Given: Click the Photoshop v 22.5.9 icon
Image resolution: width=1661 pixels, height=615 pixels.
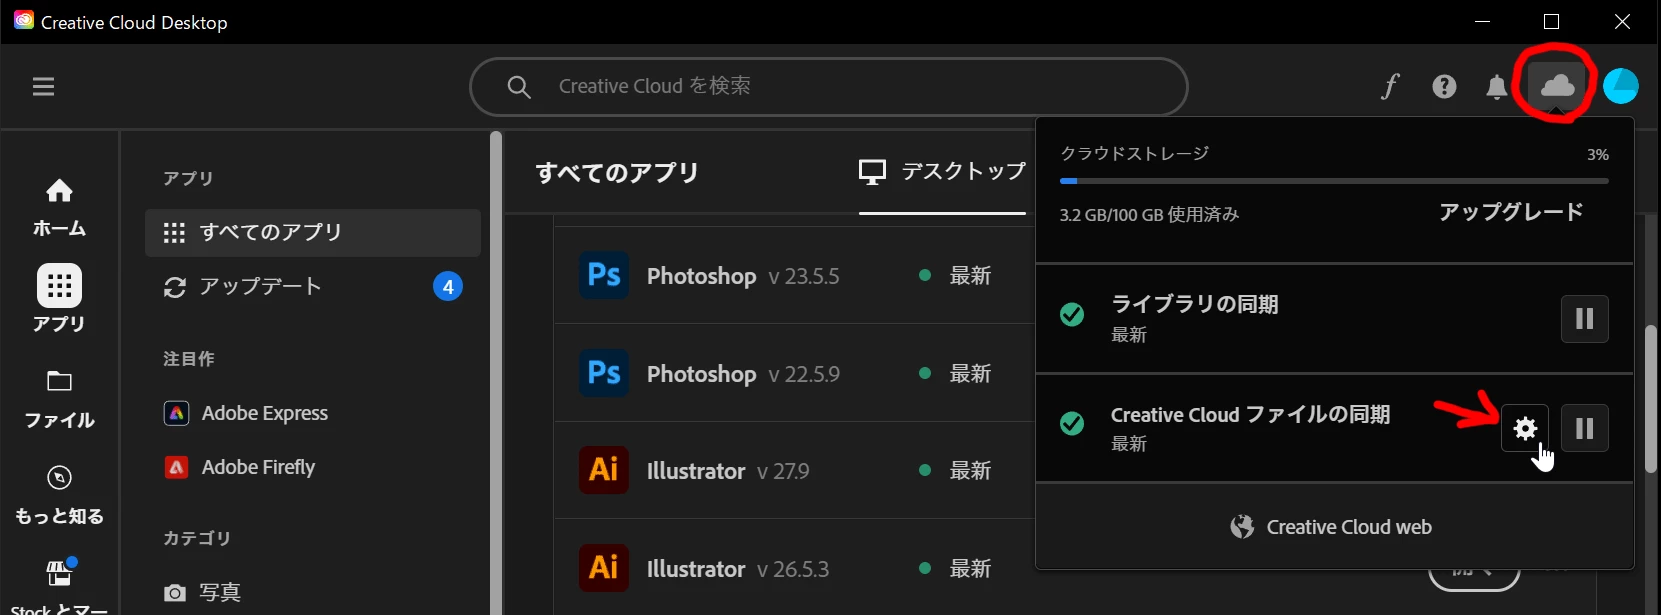Looking at the screenshot, I should click(x=604, y=373).
